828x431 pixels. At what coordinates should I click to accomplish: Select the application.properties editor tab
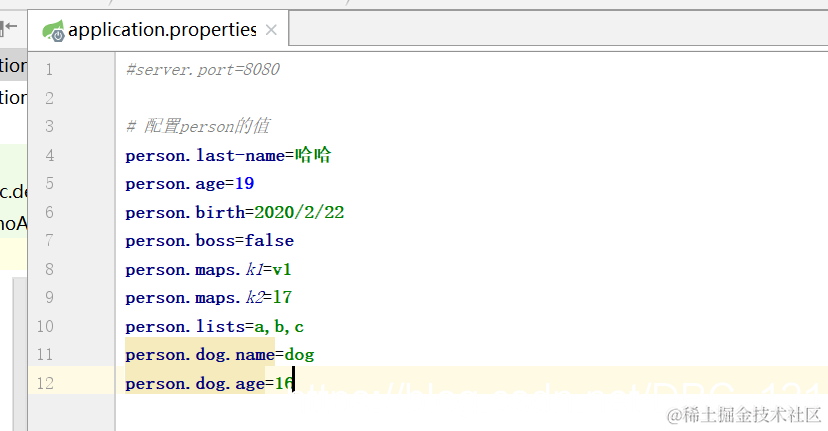click(x=158, y=30)
